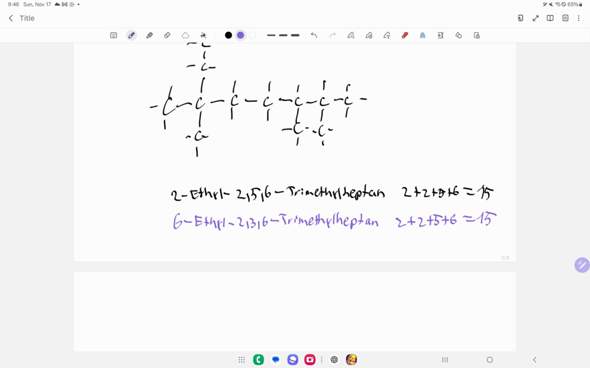This screenshot has width=590, height=368.
Task: Select the eraser tool
Action: (x=167, y=35)
